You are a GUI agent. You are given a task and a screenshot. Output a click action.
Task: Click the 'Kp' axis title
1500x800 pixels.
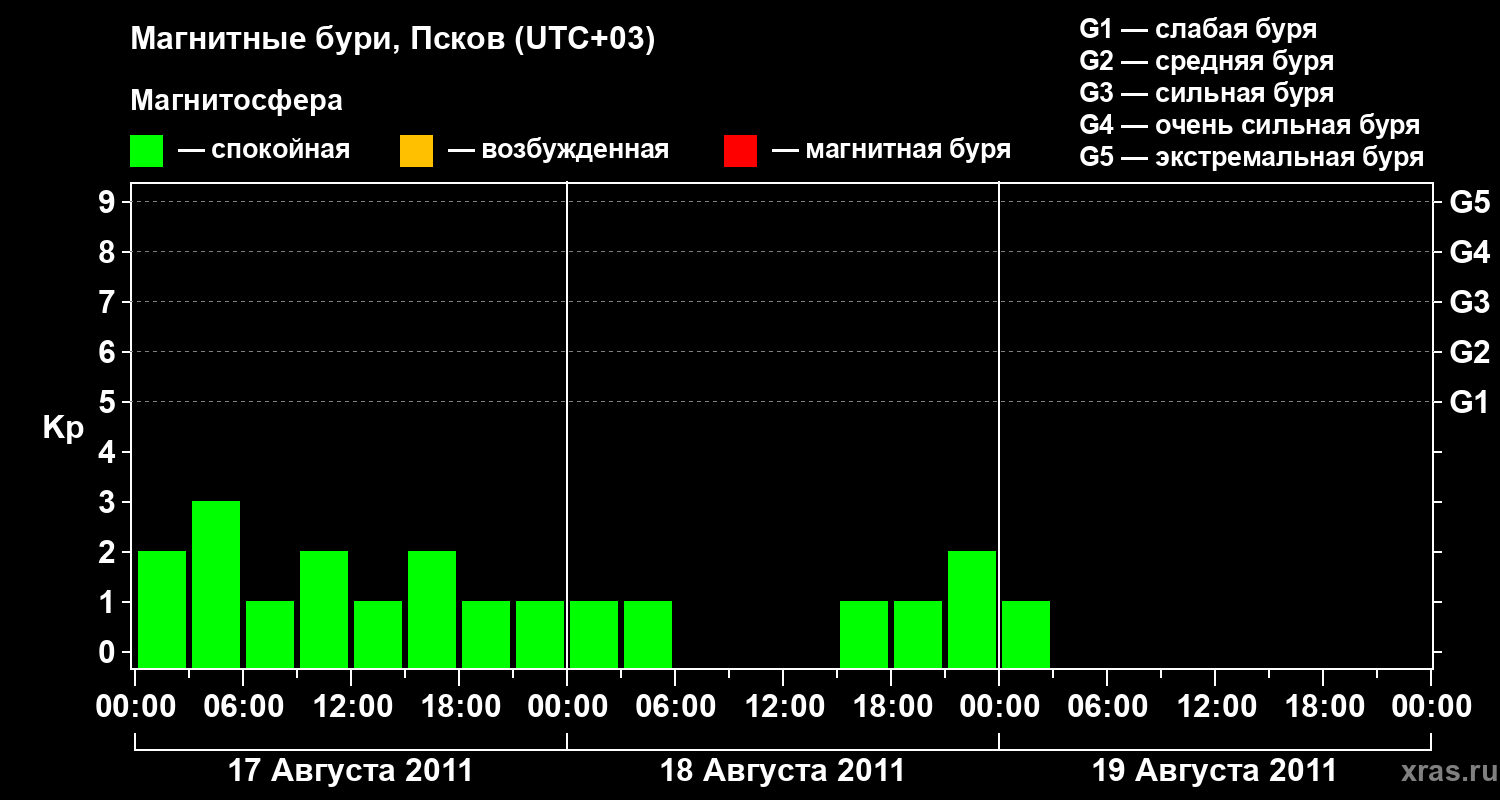(x=64, y=428)
